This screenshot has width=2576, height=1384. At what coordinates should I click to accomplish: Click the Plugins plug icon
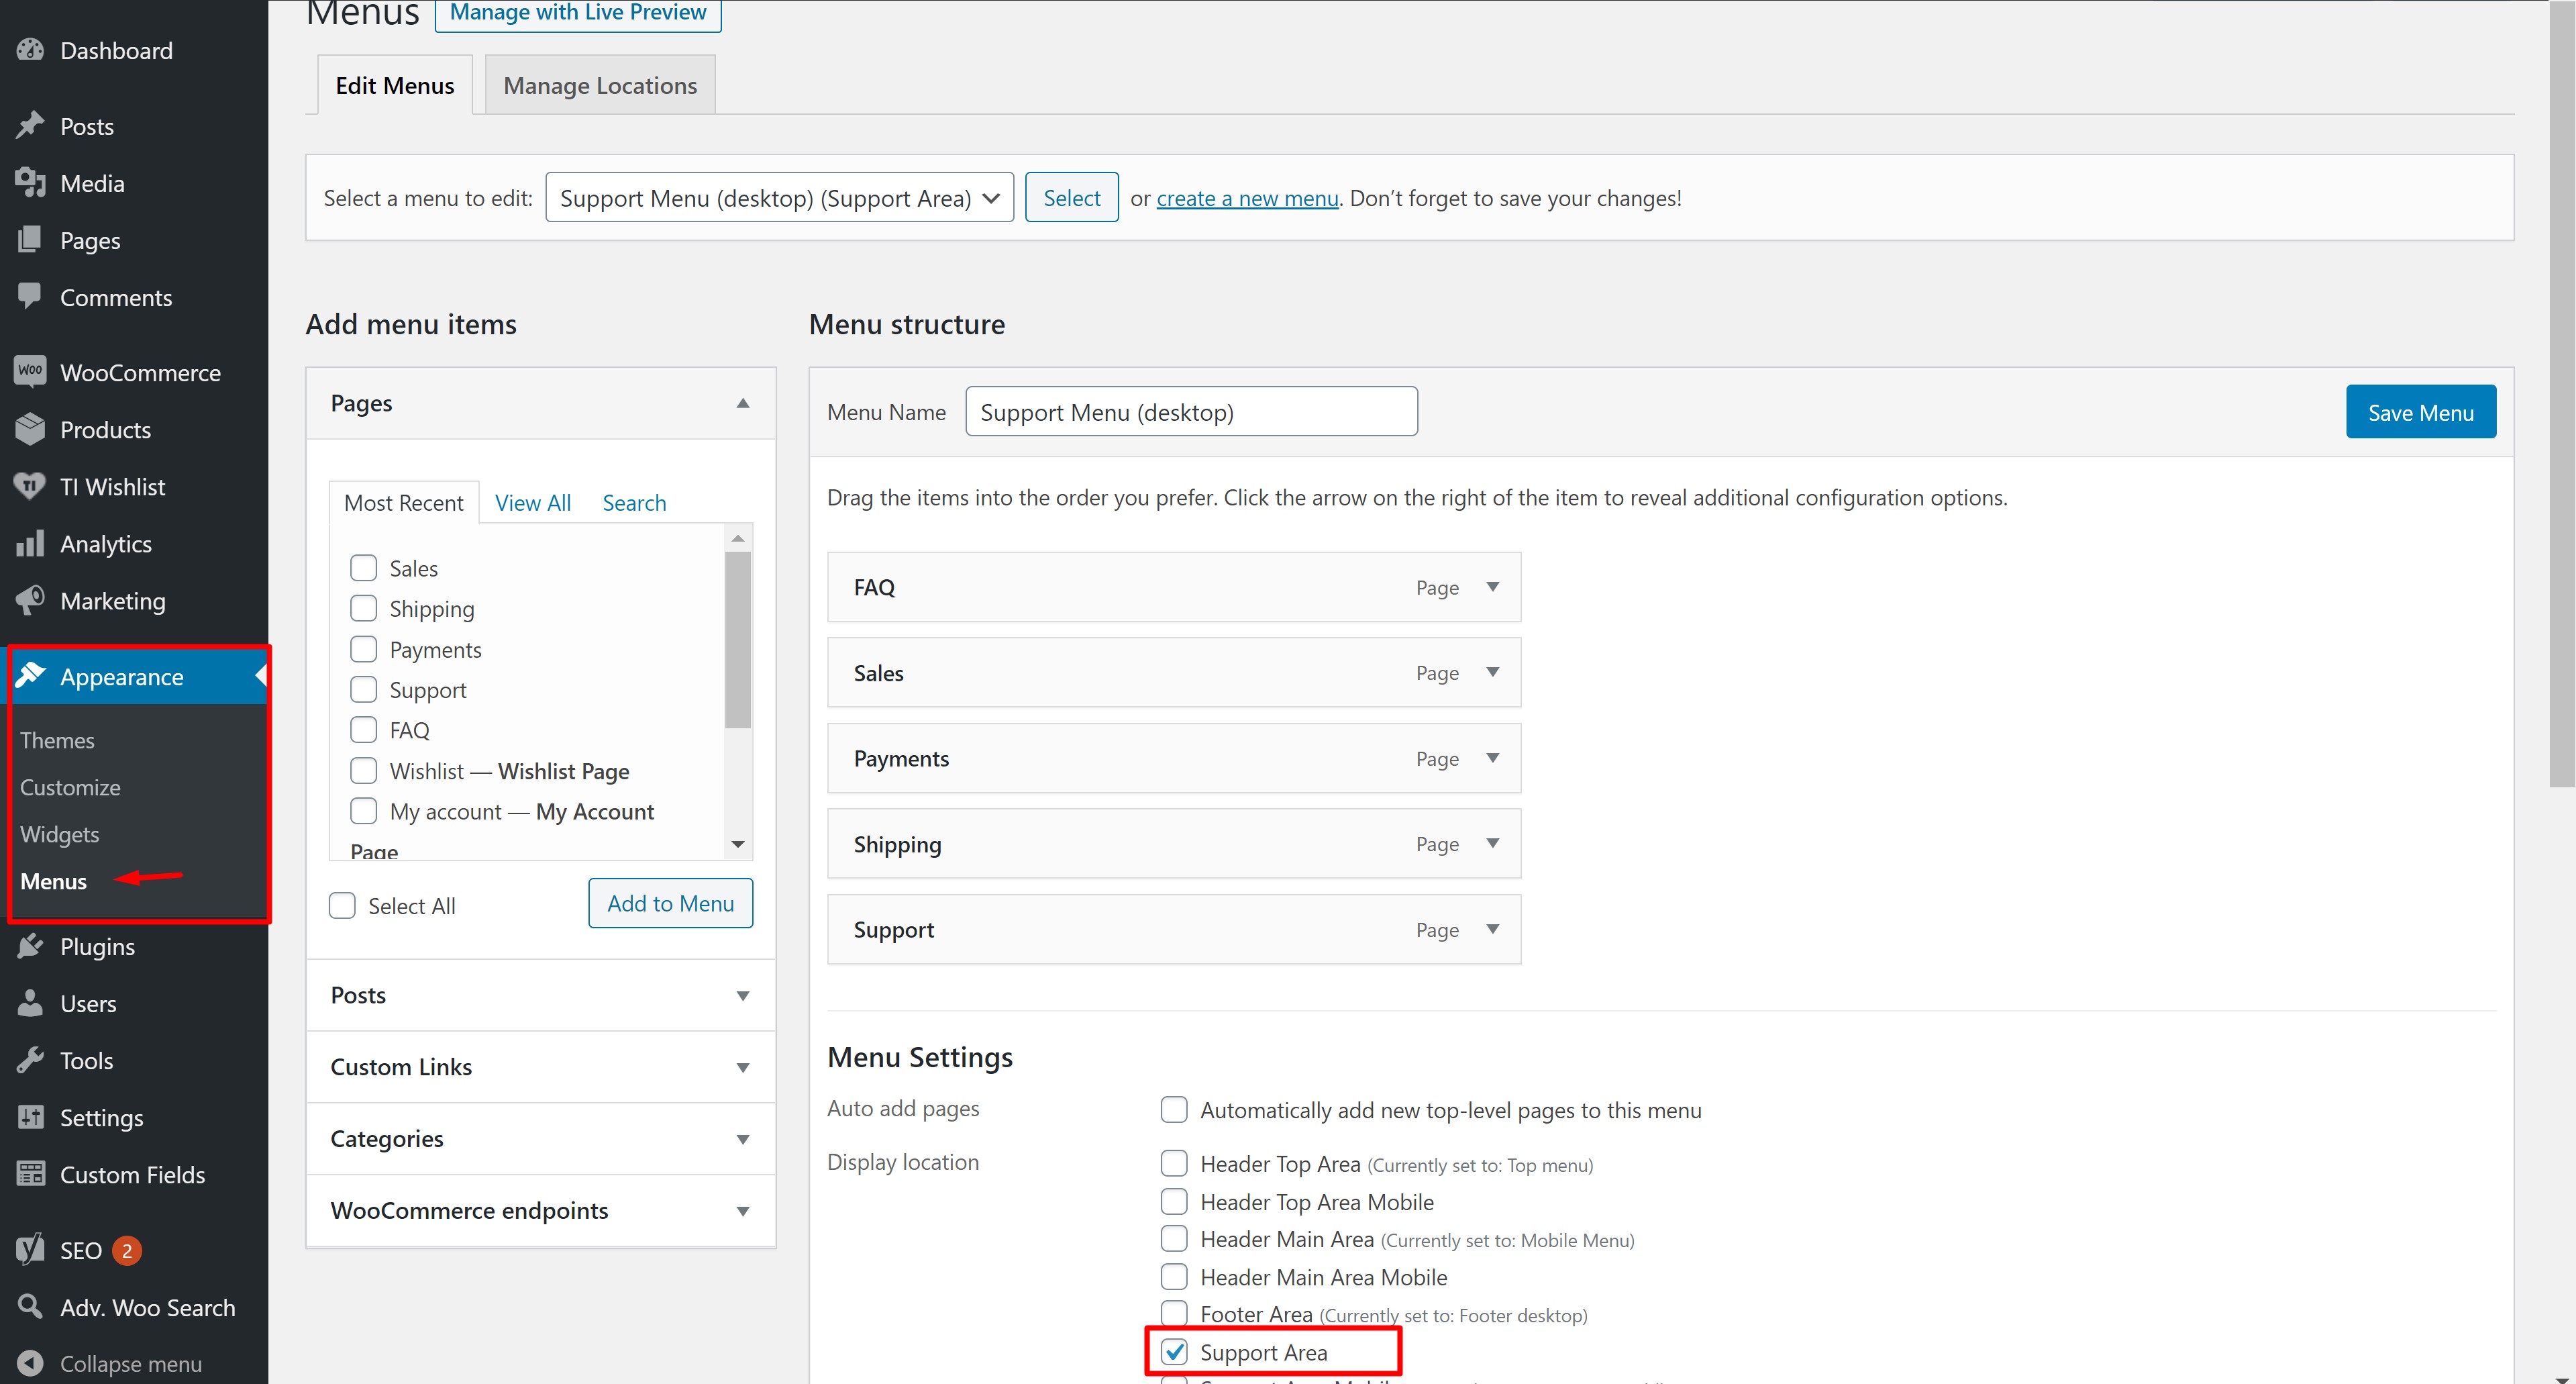tap(30, 946)
